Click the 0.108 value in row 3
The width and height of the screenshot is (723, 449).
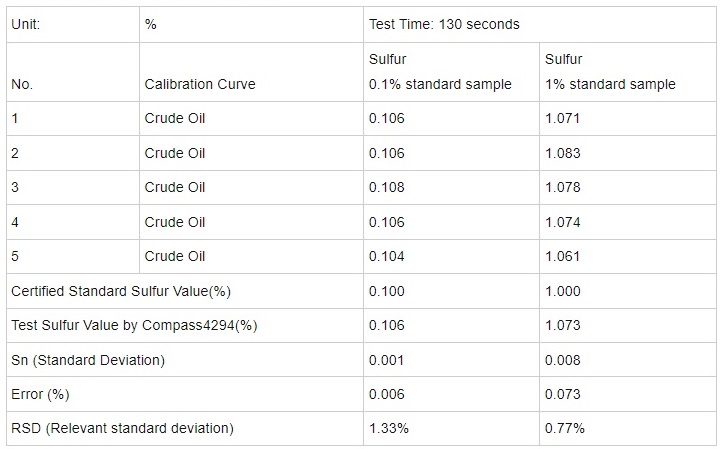point(387,187)
